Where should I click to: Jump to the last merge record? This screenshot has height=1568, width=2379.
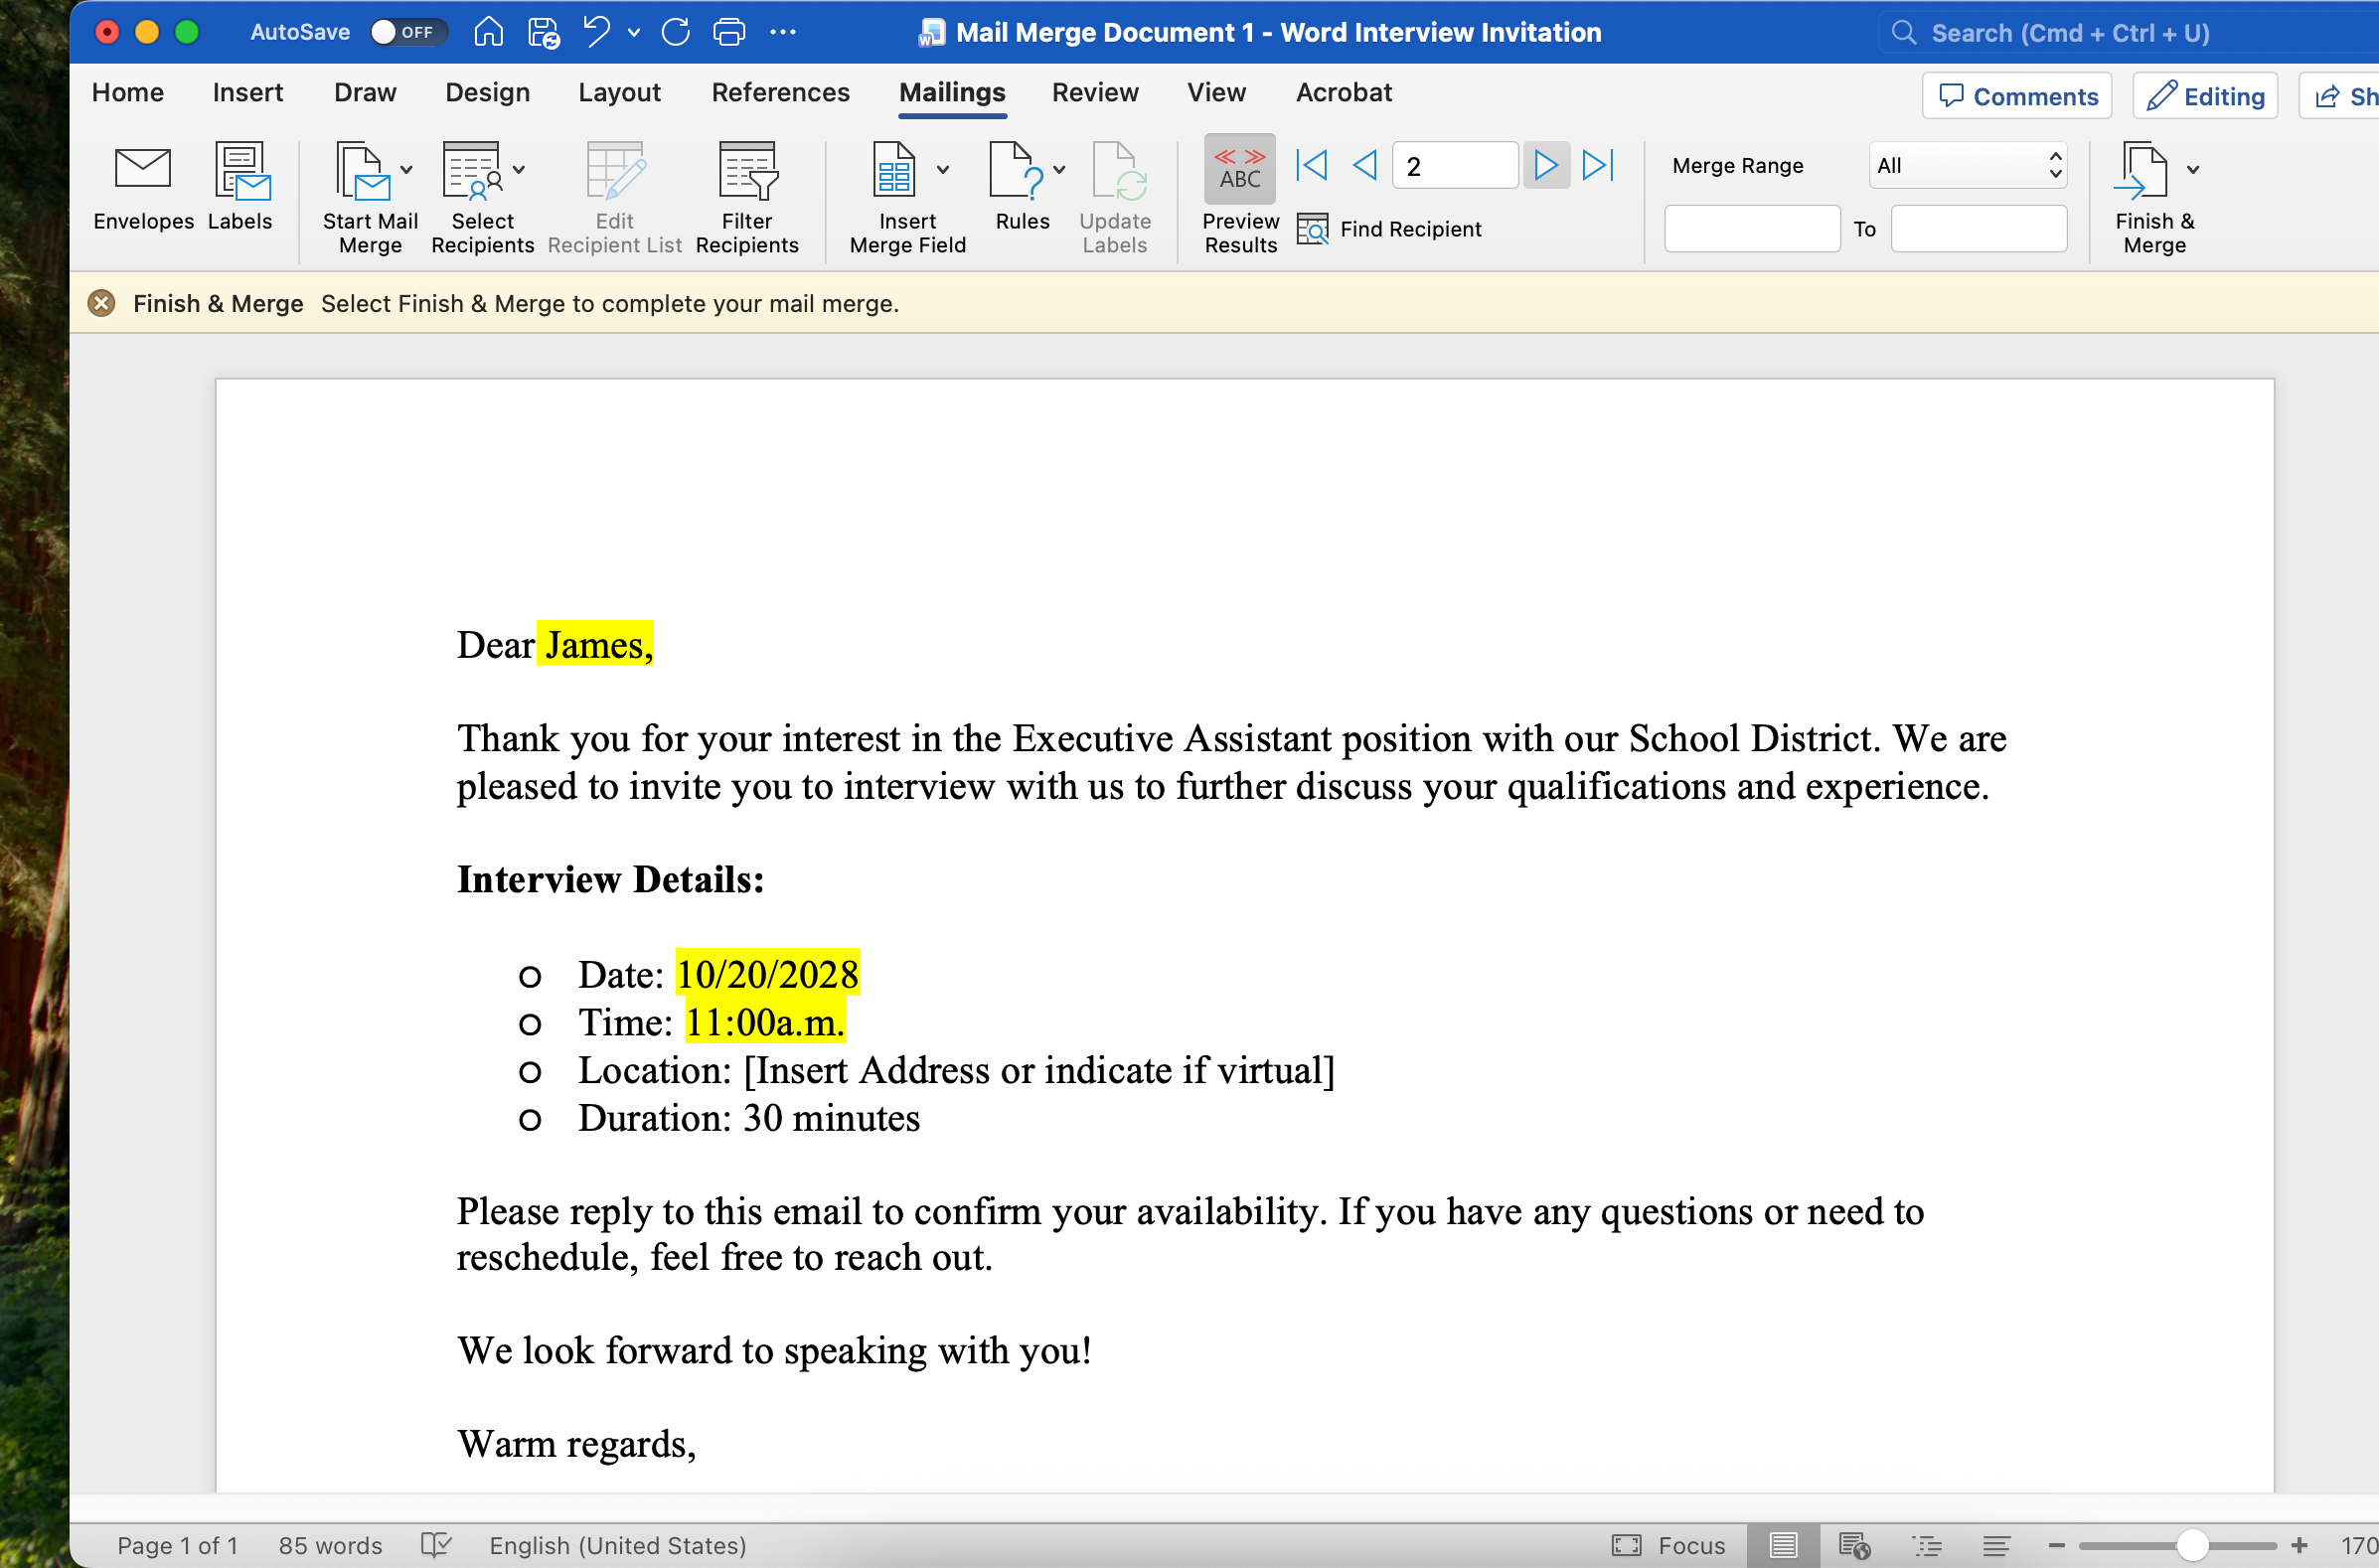(x=1598, y=165)
